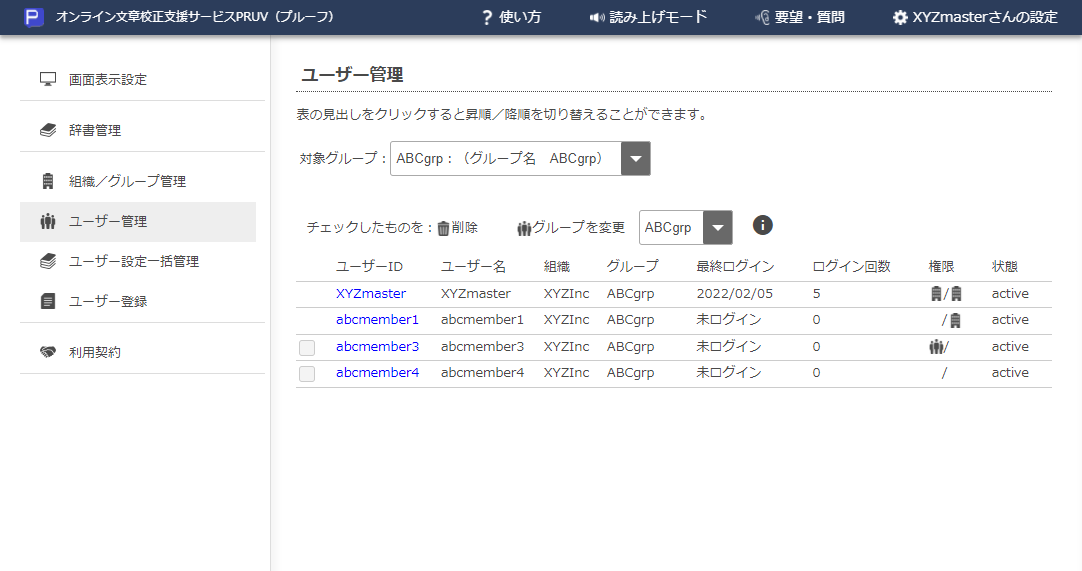The height and width of the screenshot is (571, 1082).
Task: Click the change group people icon
Action: point(524,228)
